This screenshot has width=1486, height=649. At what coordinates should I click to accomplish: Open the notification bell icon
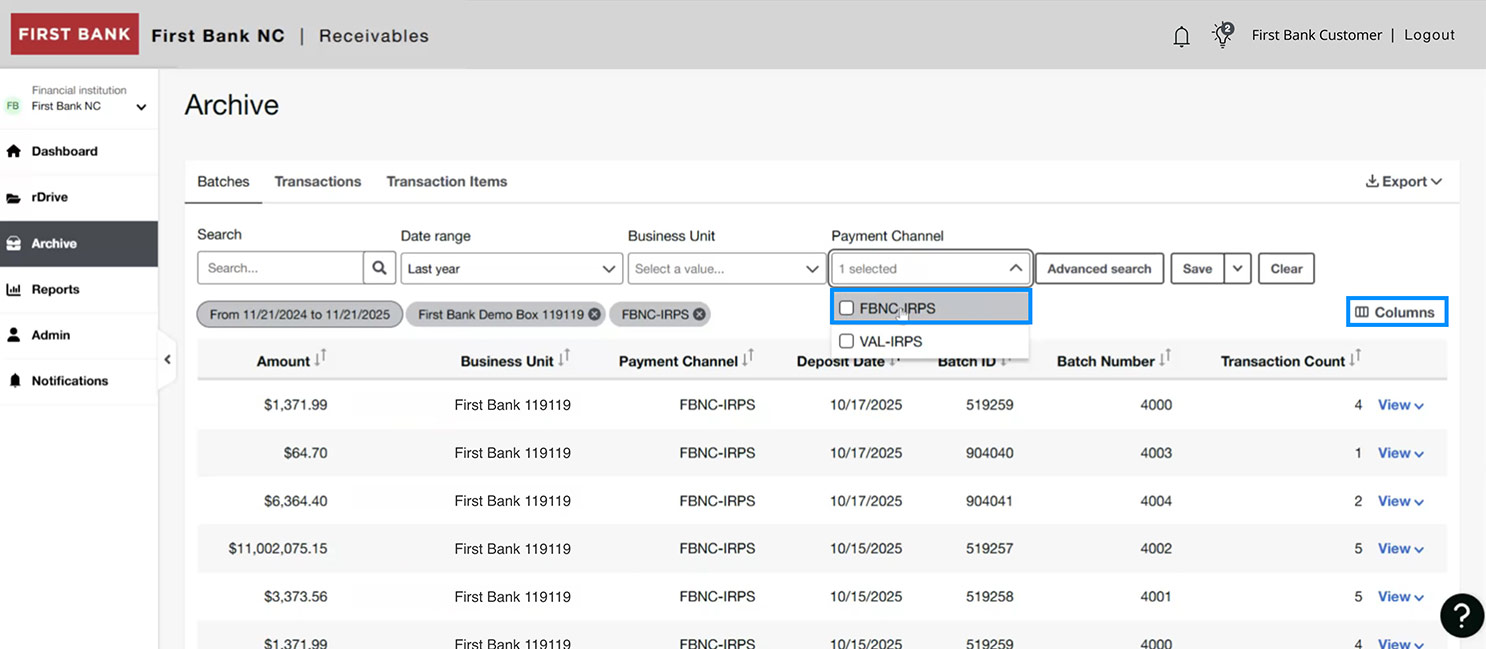point(1181,35)
